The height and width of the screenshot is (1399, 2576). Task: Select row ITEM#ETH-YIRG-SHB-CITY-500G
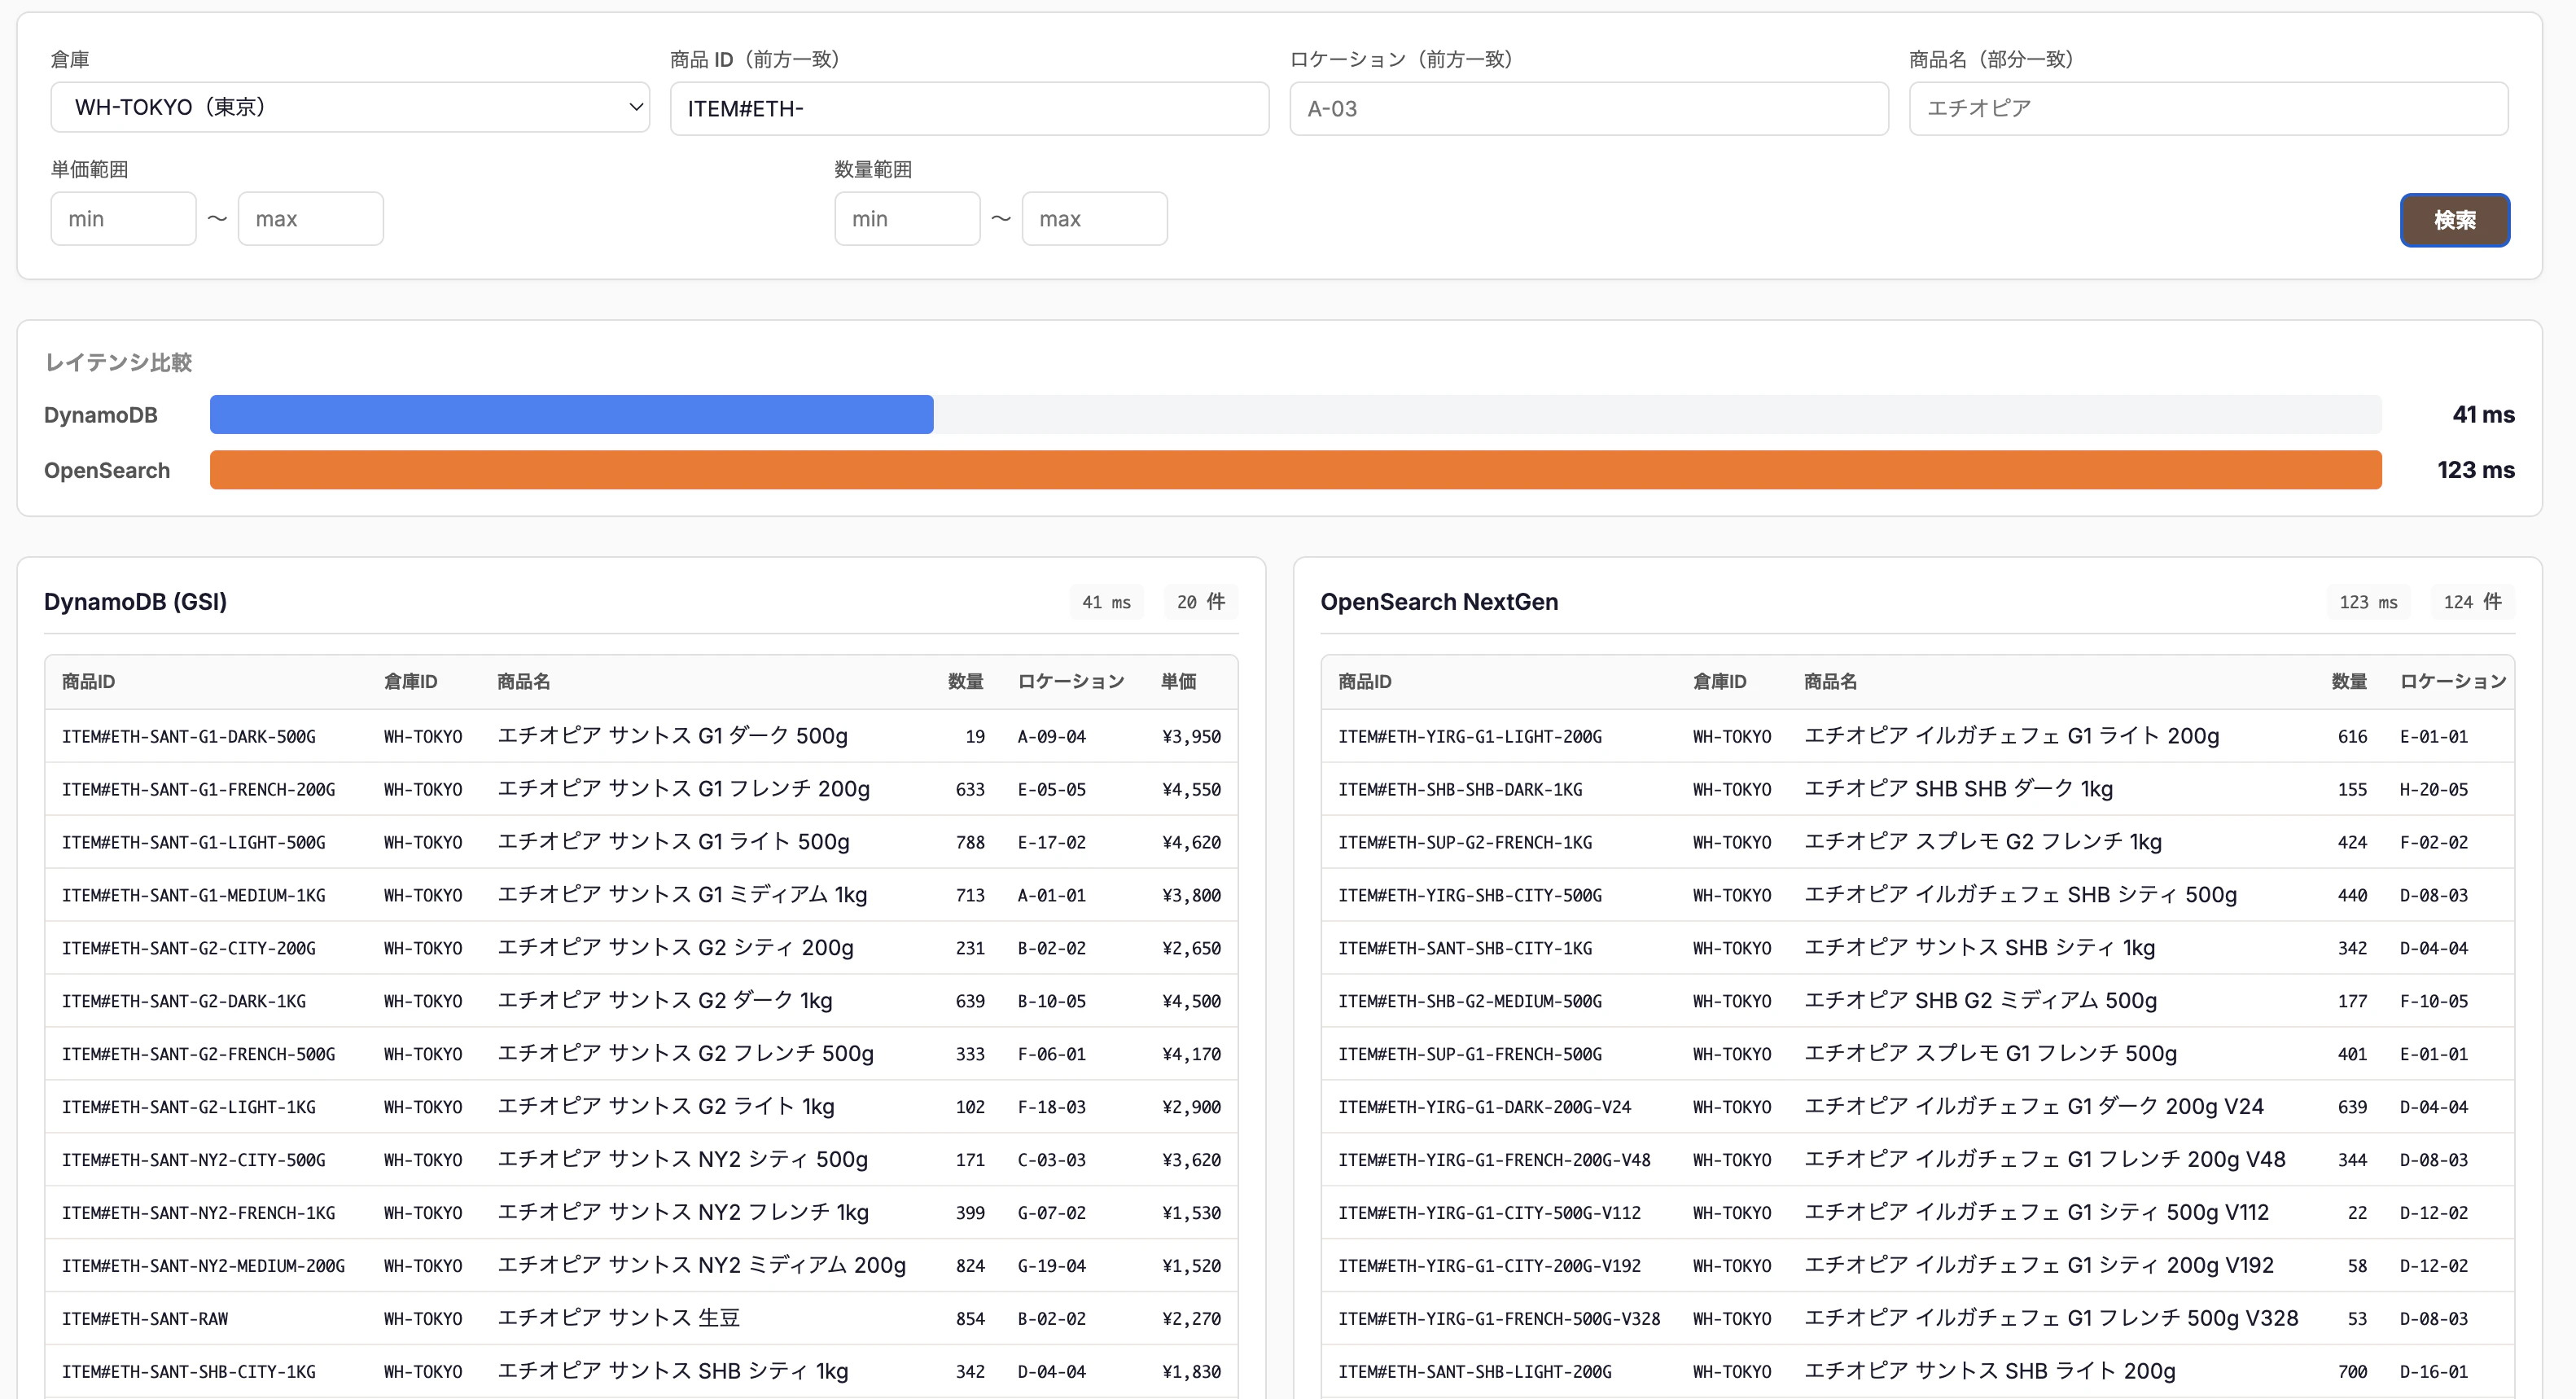tap(1917, 895)
